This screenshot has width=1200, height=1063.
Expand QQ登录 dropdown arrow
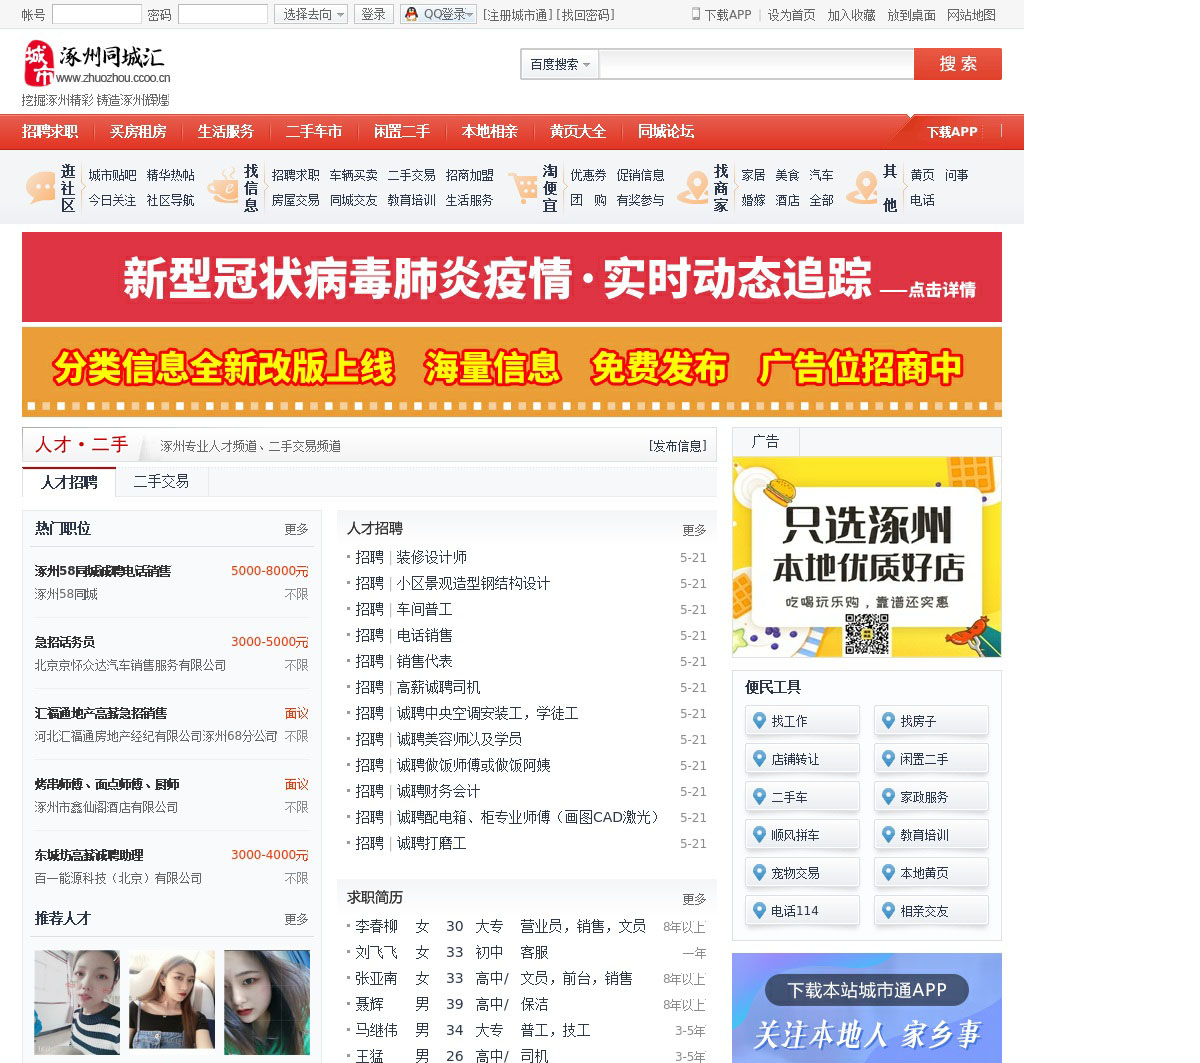[470, 14]
